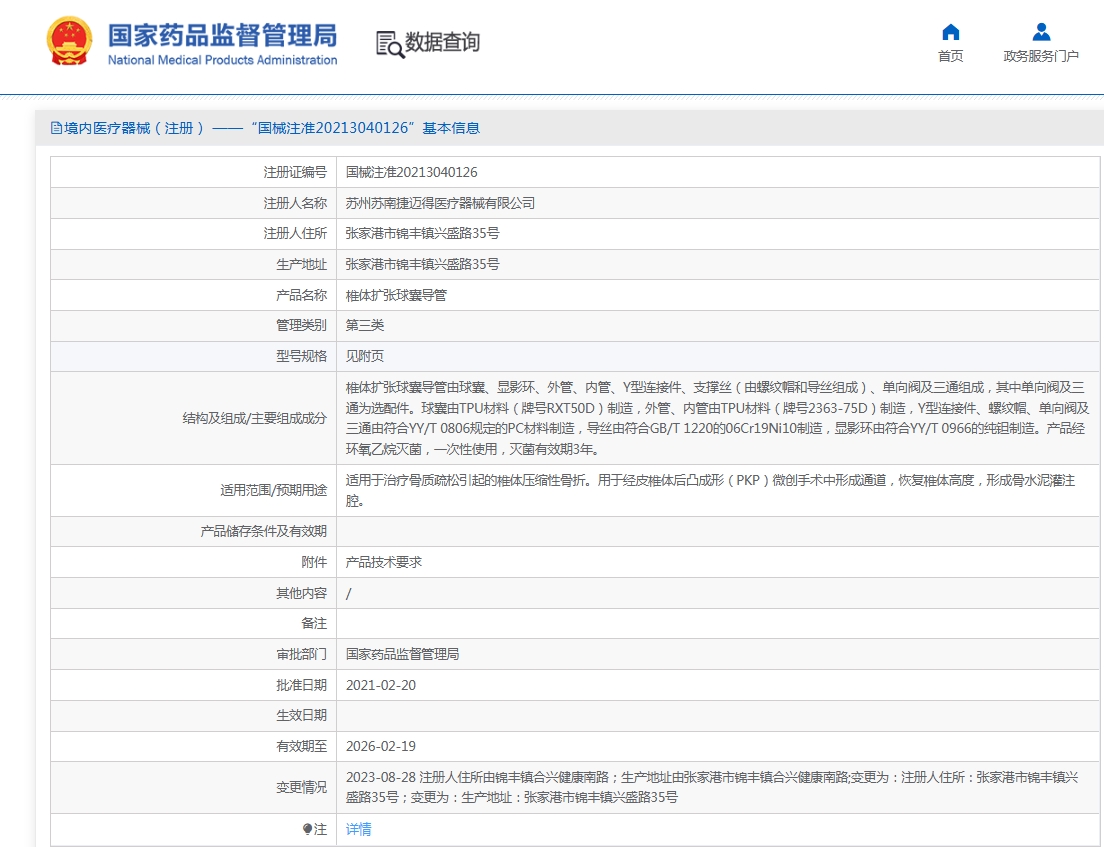The width and height of the screenshot is (1104, 847).
Task: Click the 注册人住所 address value
Action: pos(422,234)
